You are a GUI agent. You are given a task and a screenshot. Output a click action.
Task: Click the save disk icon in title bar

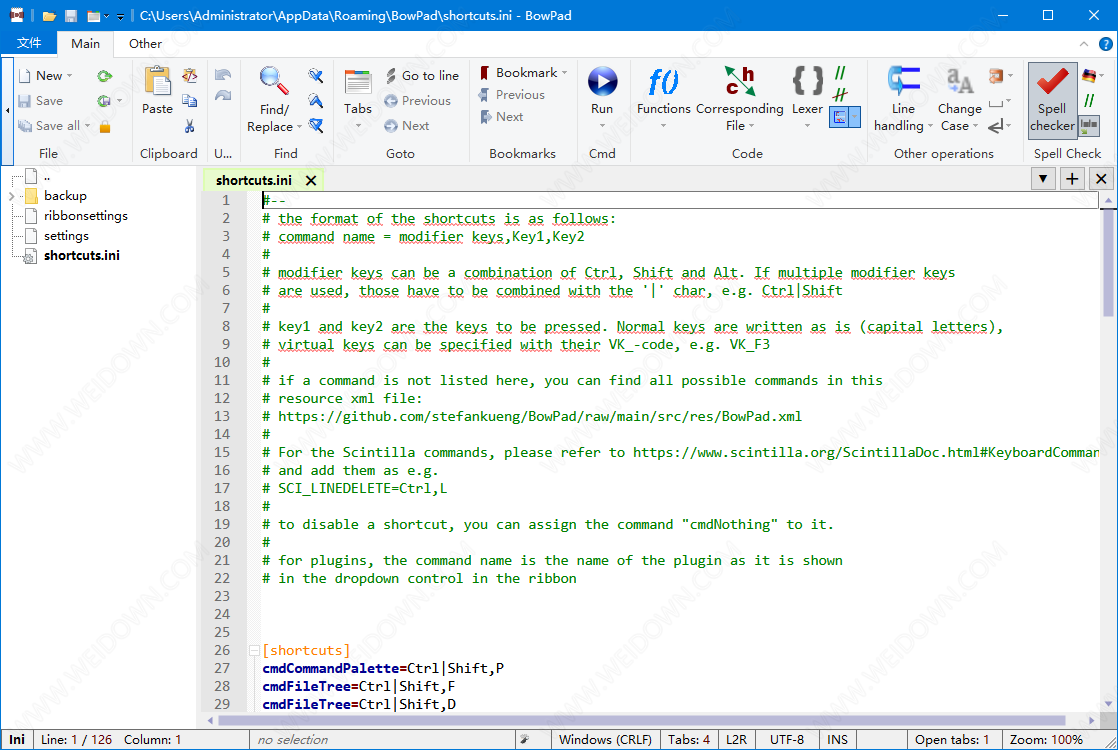pos(71,16)
